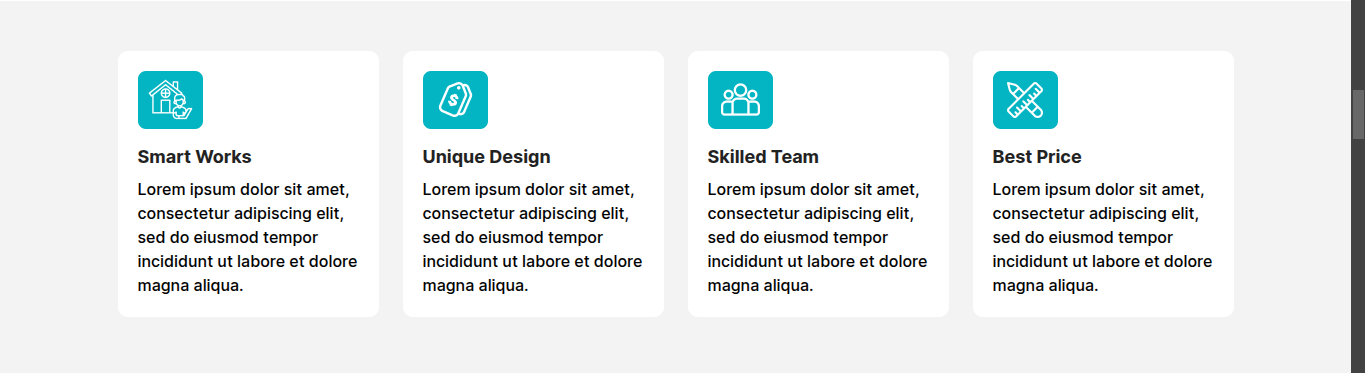Image resolution: width=1365 pixels, height=373 pixels.
Task: Click the price tag icon
Action: click(455, 100)
